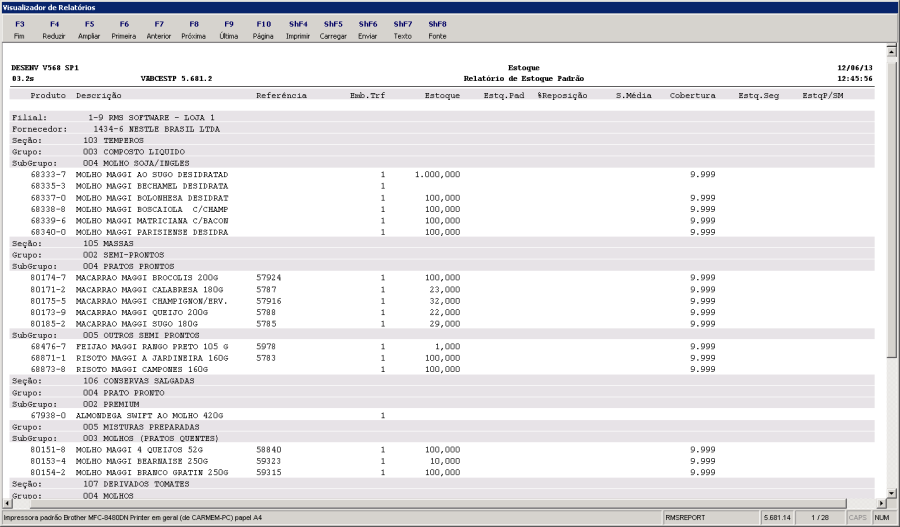Switch to text view with ShF7 Texto
This screenshot has height=527, width=900.
pyautogui.click(x=403, y=30)
